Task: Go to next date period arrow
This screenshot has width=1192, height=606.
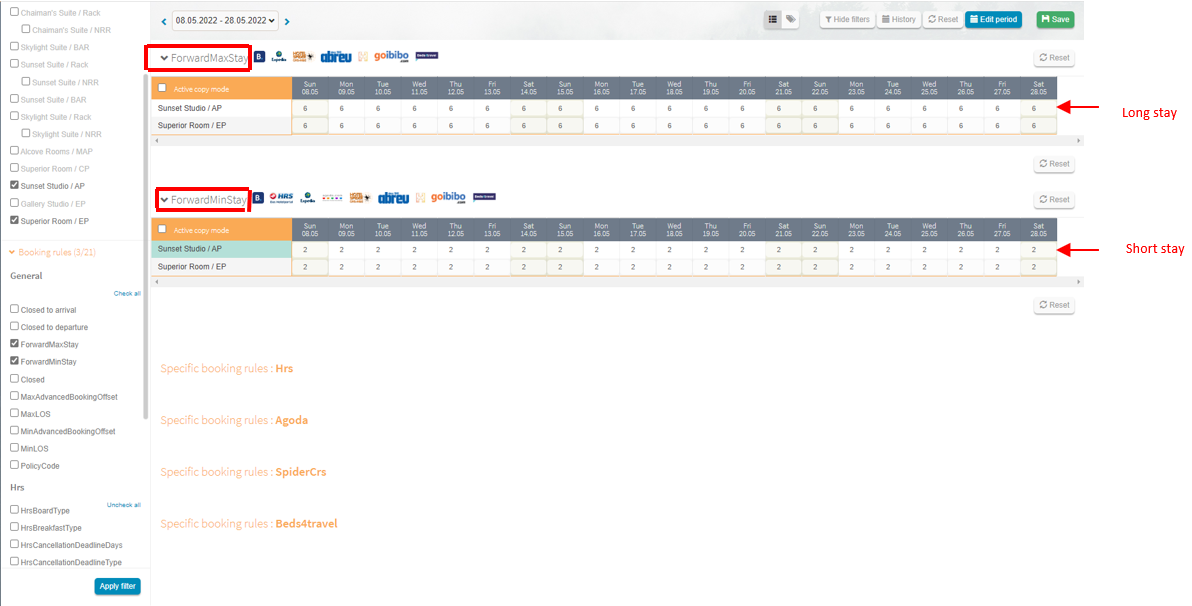Action: pos(287,21)
